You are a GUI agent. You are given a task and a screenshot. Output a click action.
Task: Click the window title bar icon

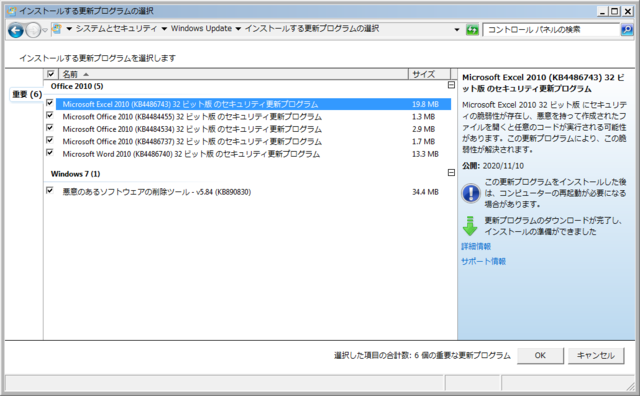tap(12, 11)
